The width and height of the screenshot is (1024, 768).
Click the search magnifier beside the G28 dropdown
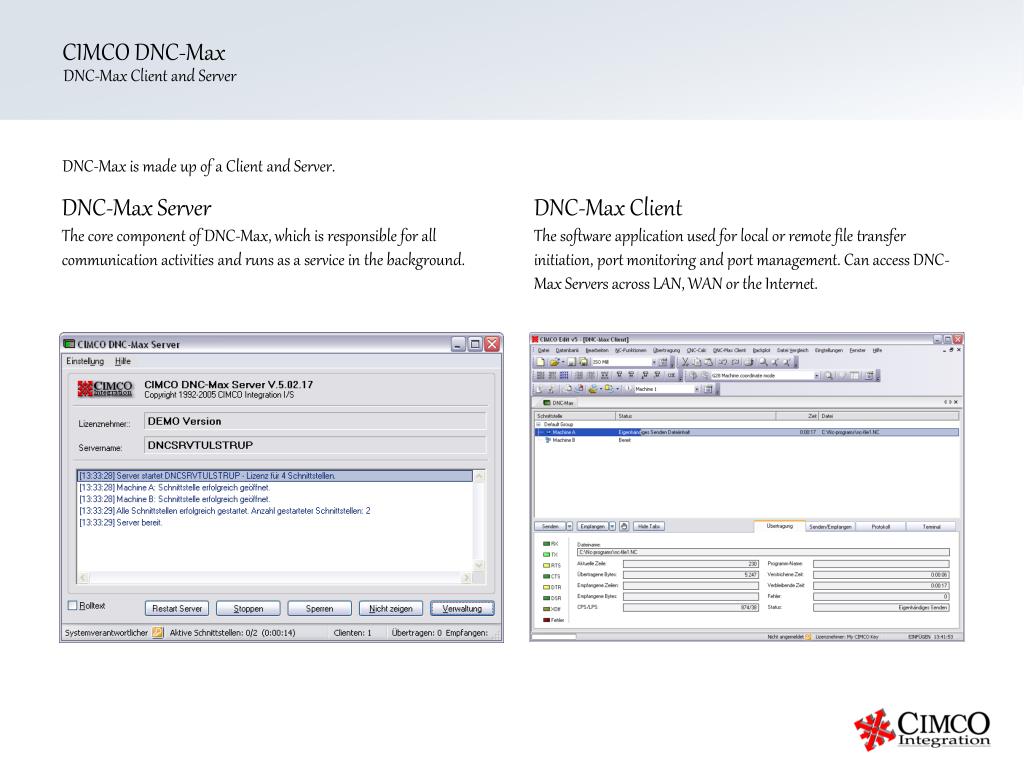(x=828, y=376)
